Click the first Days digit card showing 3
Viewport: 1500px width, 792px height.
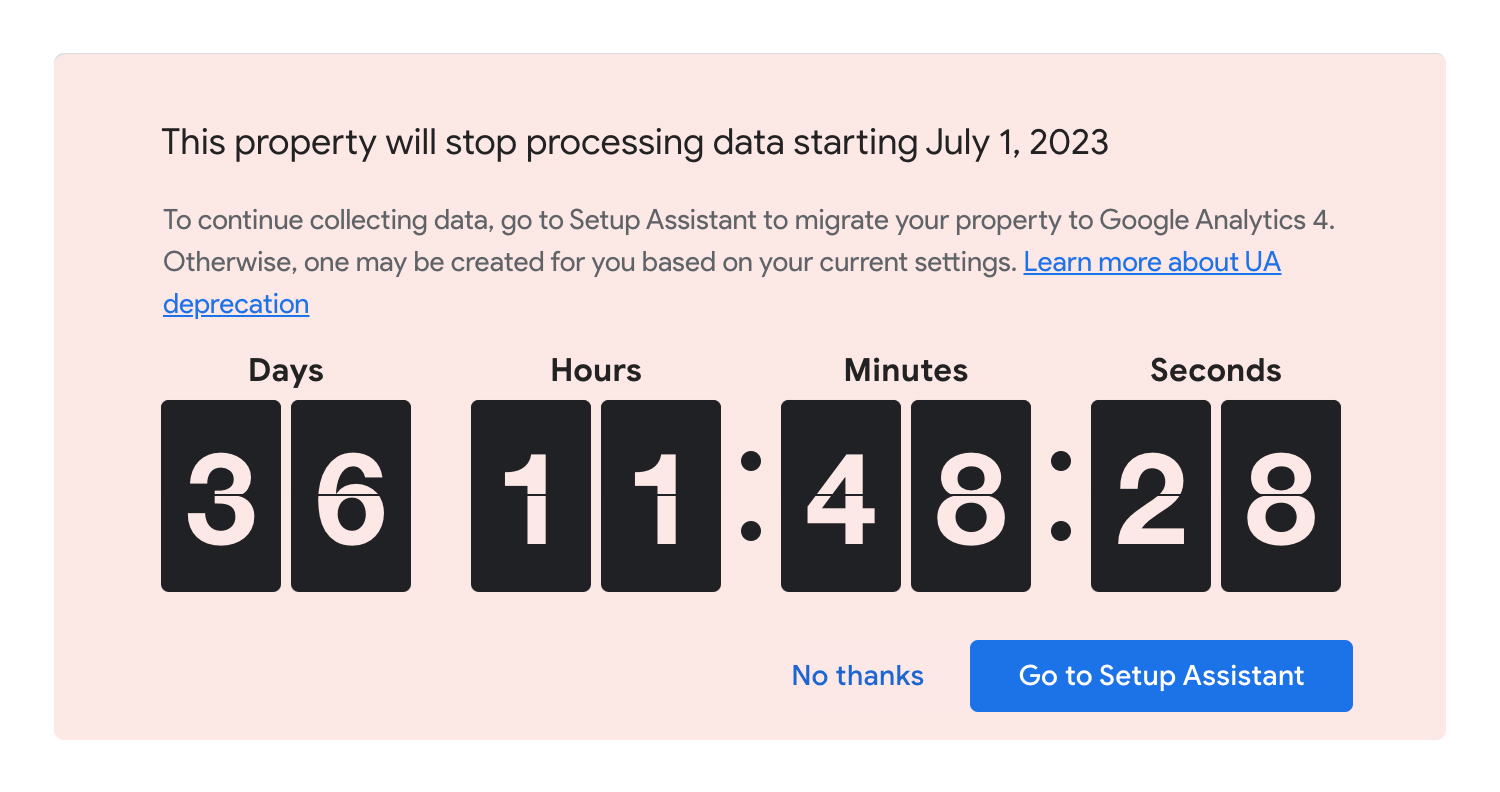point(221,496)
